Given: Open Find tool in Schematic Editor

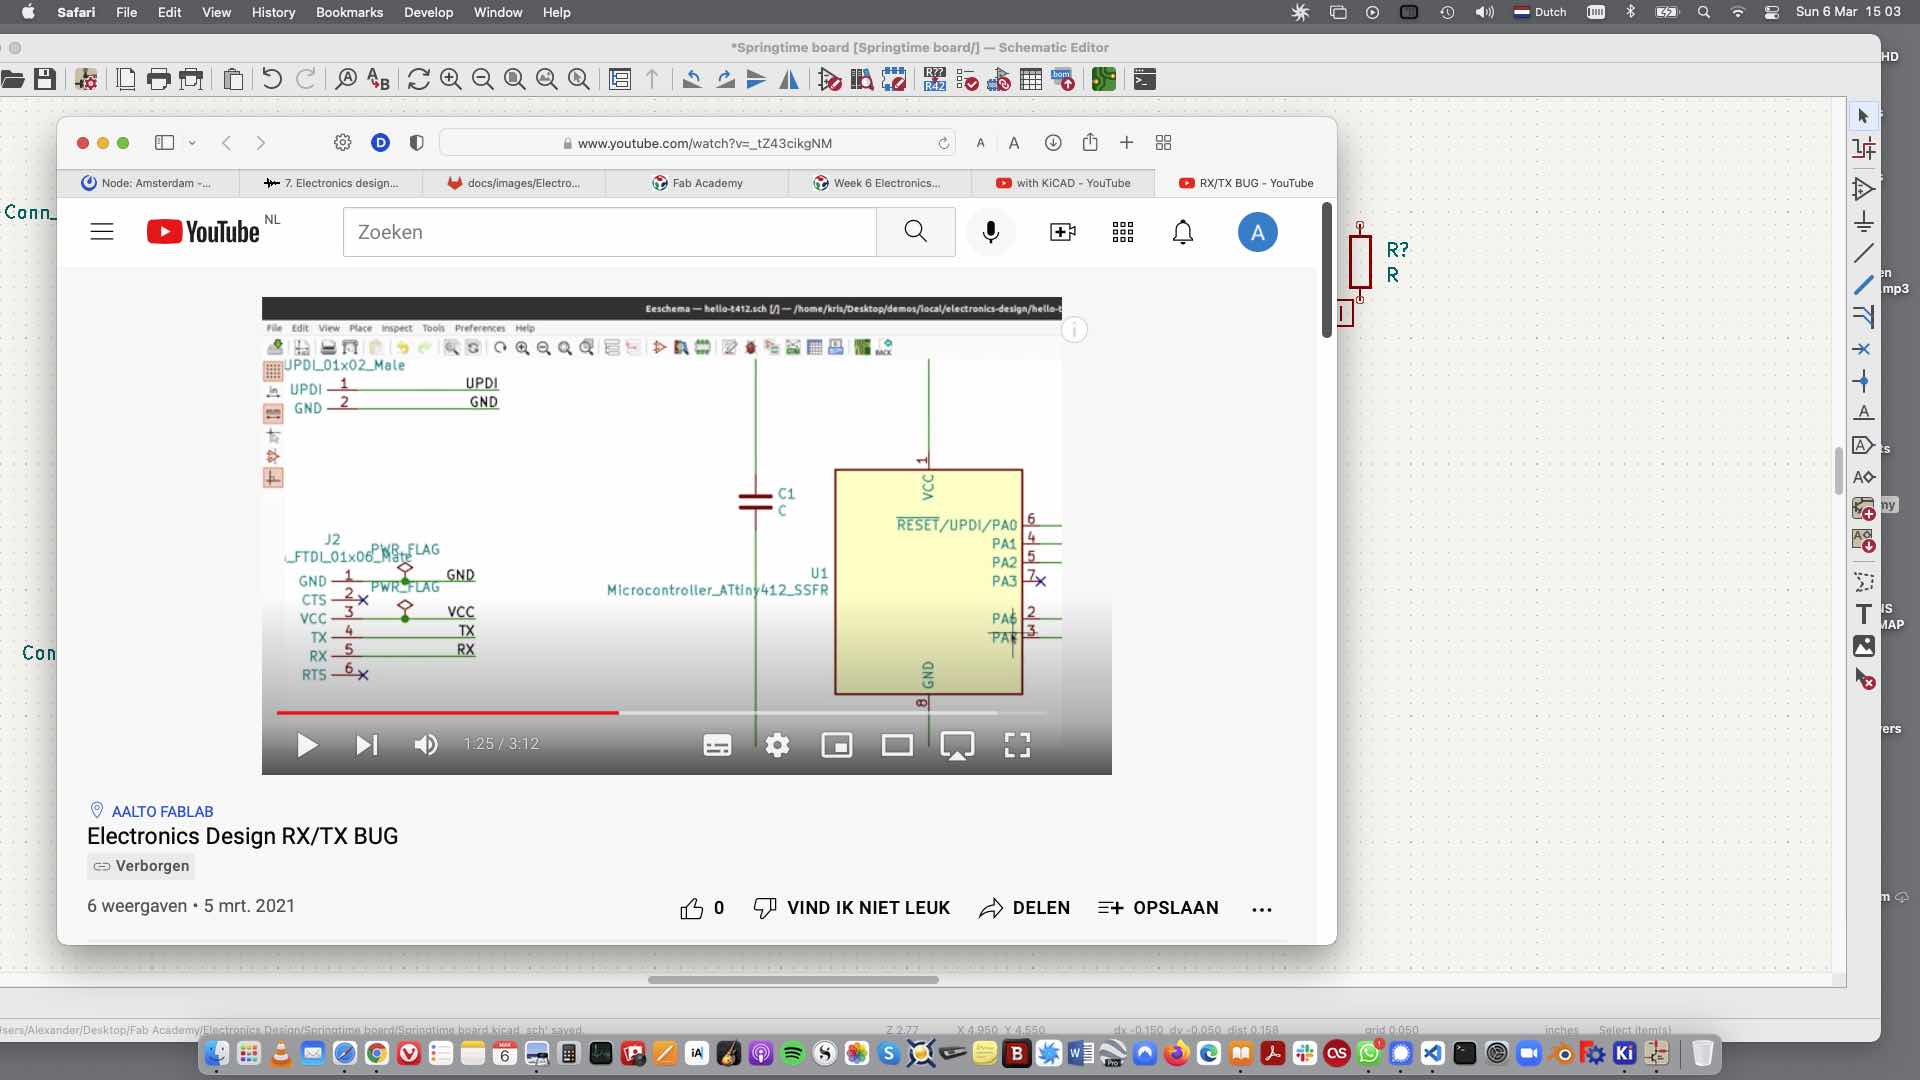Looking at the screenshot, I should (346, 79).
